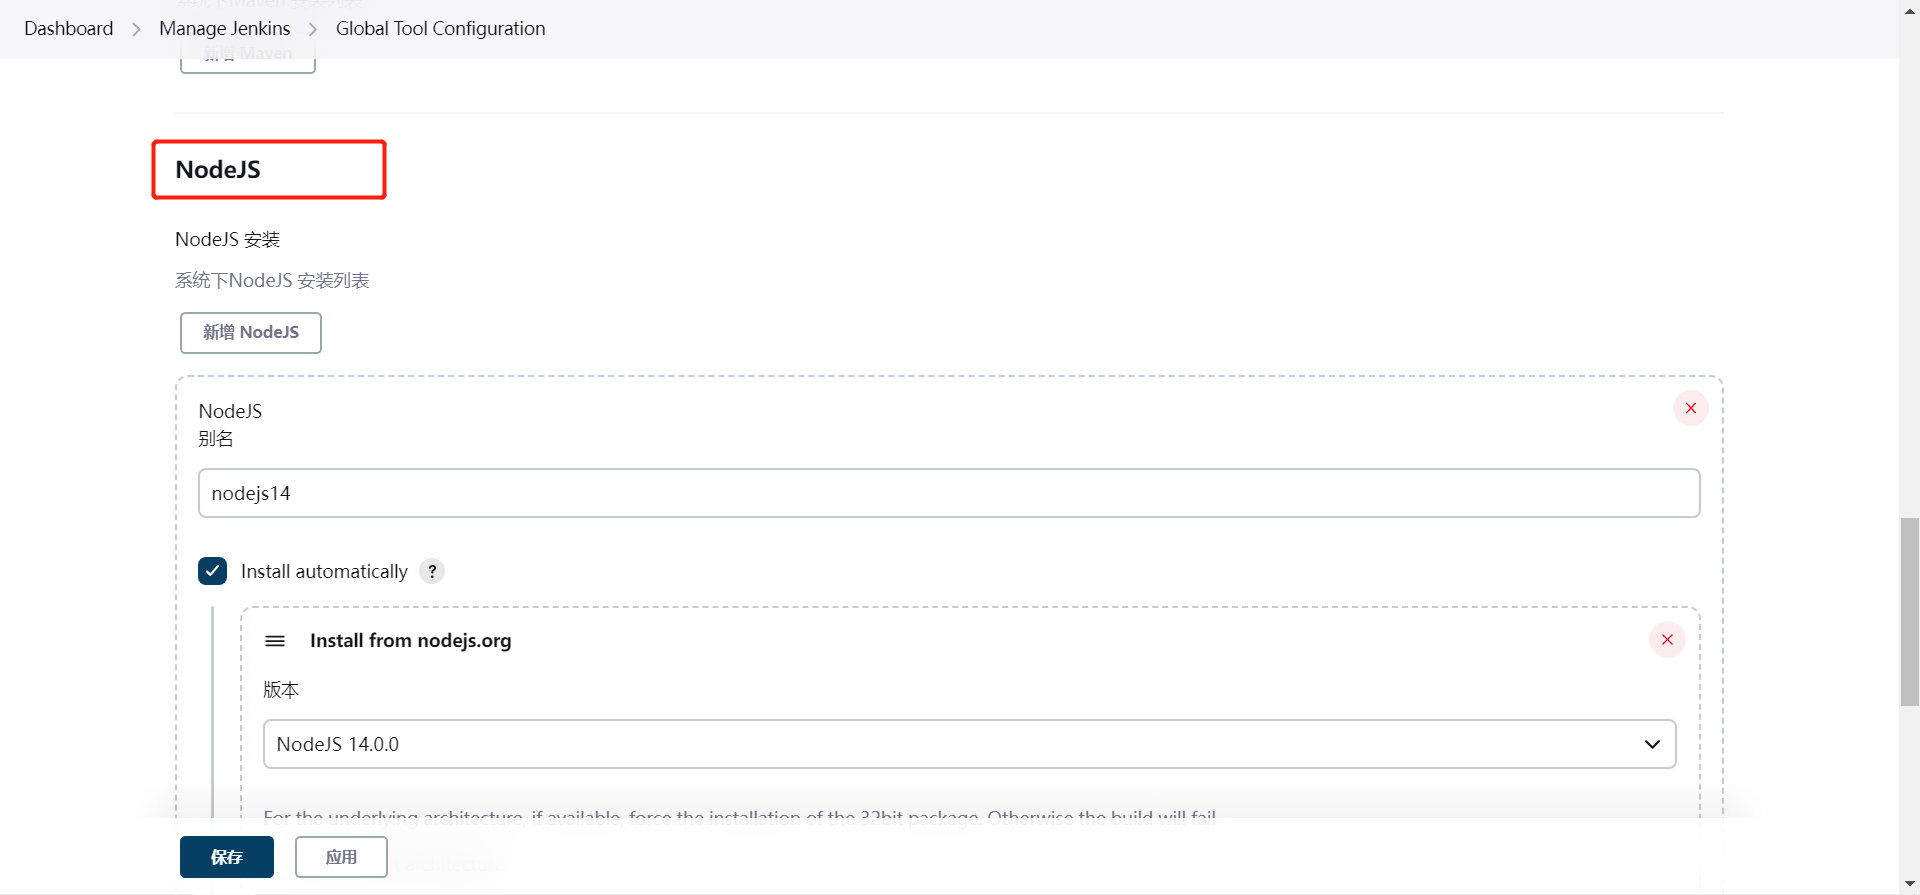Viewport: 1920px width, 895px height.
Task: Click the 'Install automatically' label text
Action: coord(324,571)
